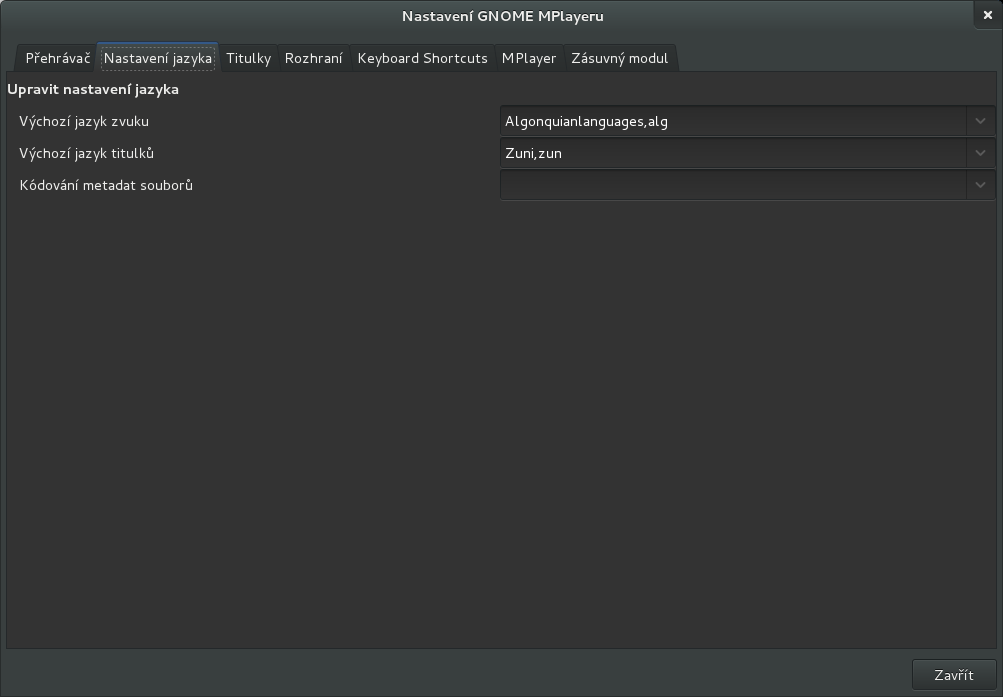Expand the Výchozí jazyk zvuku dropdown arrow
This screenshot has width=1003, height=697.
980,121
